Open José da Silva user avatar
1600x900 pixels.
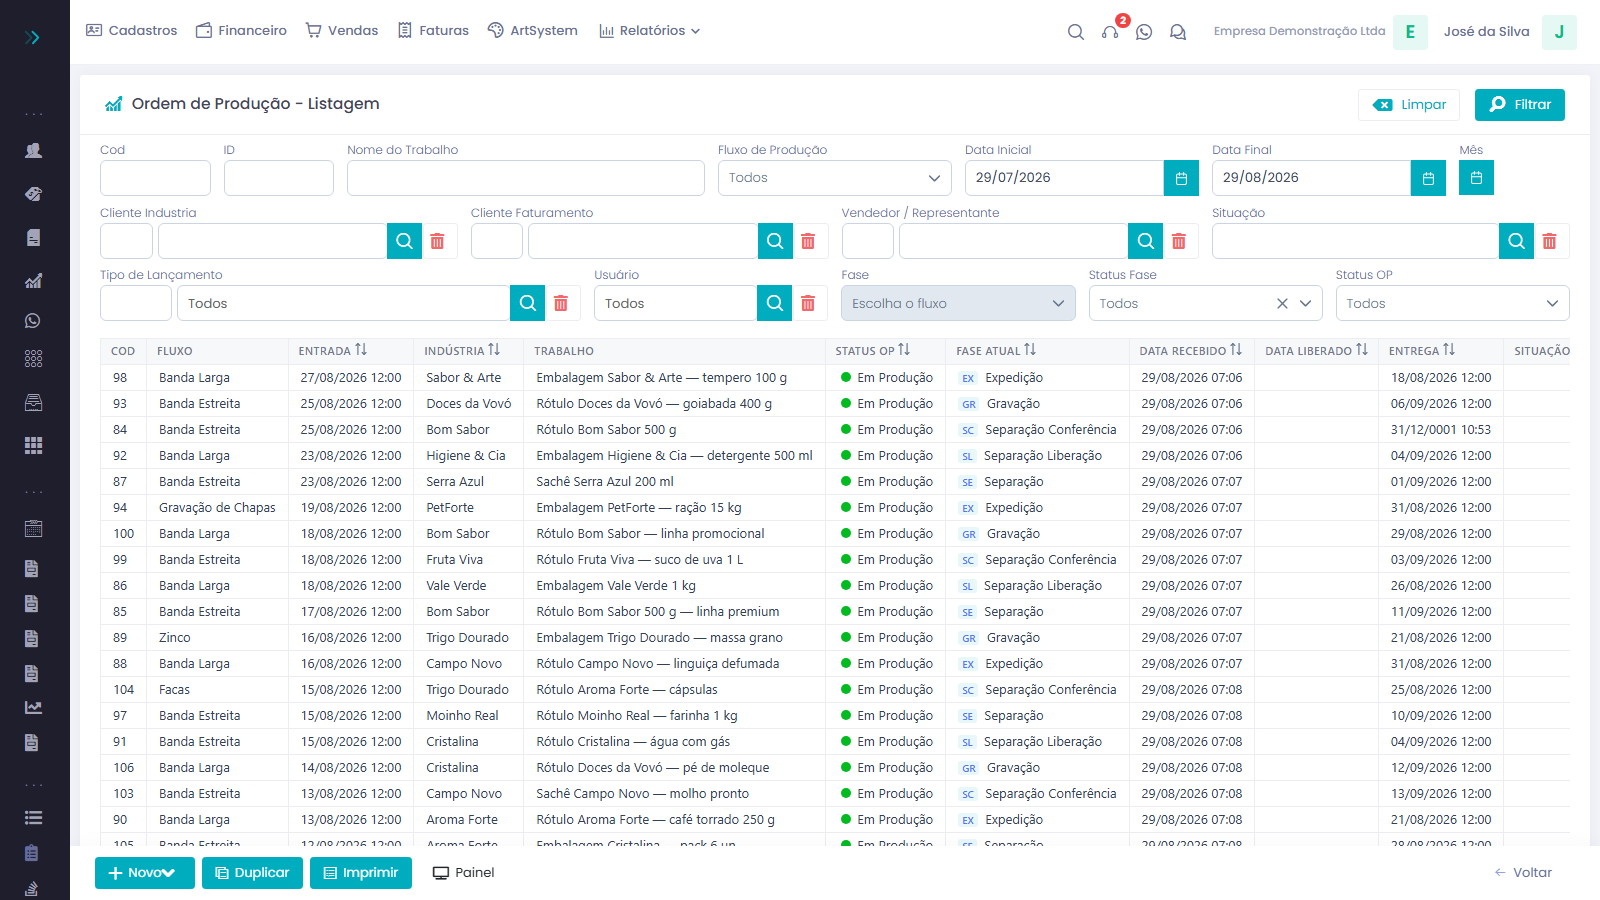point(1559,32)
